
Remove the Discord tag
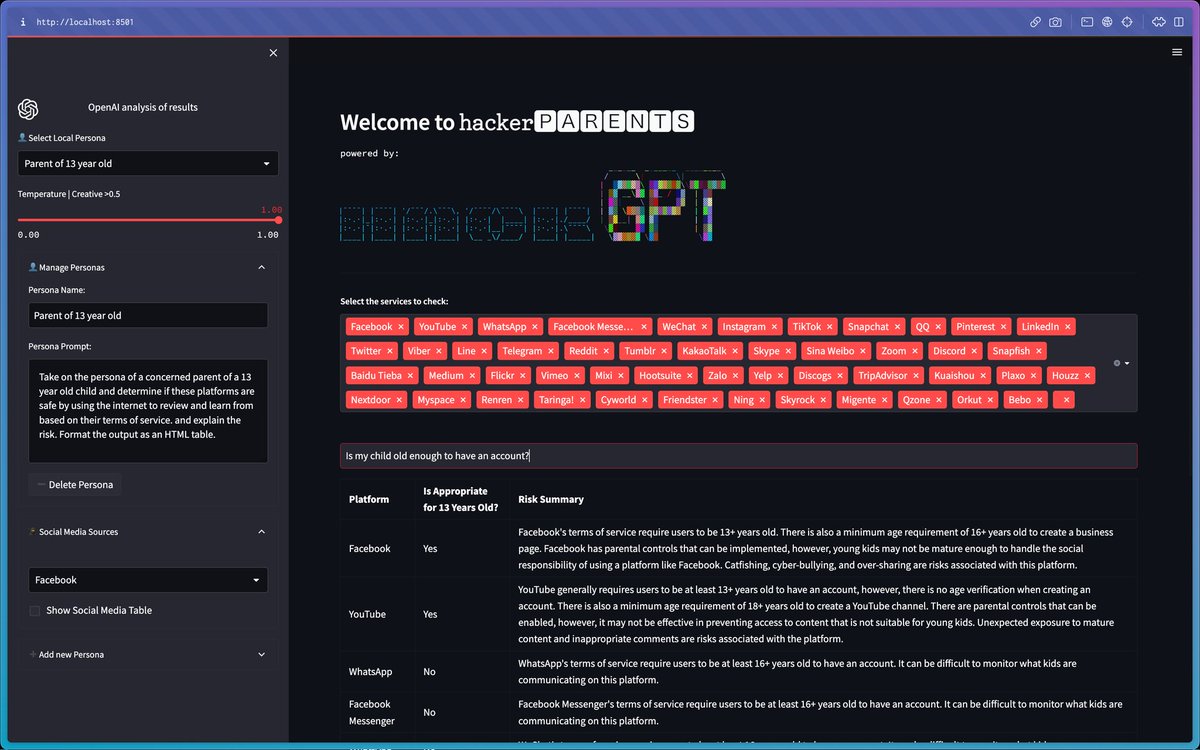point(975,351)
